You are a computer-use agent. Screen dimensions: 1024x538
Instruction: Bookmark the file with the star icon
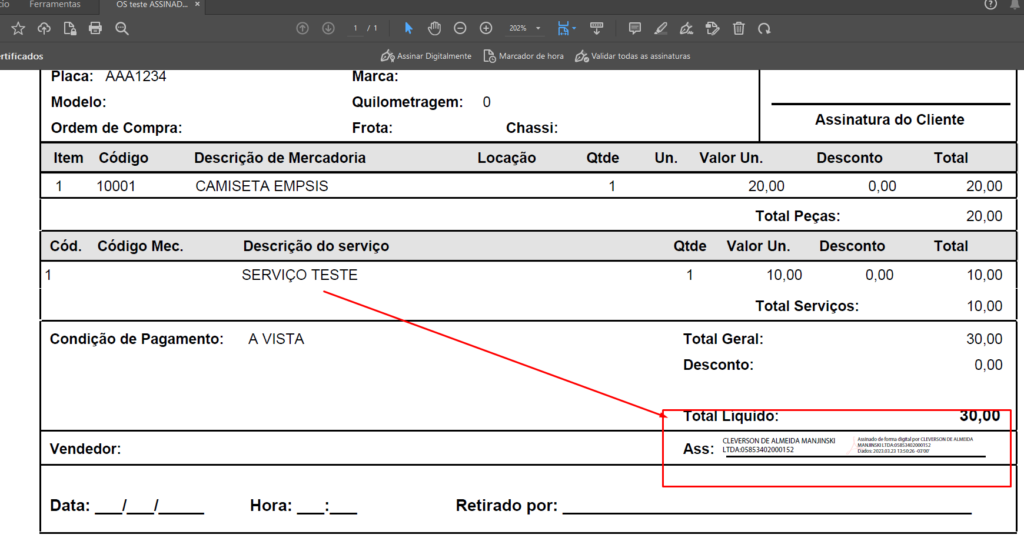point(18,28)
